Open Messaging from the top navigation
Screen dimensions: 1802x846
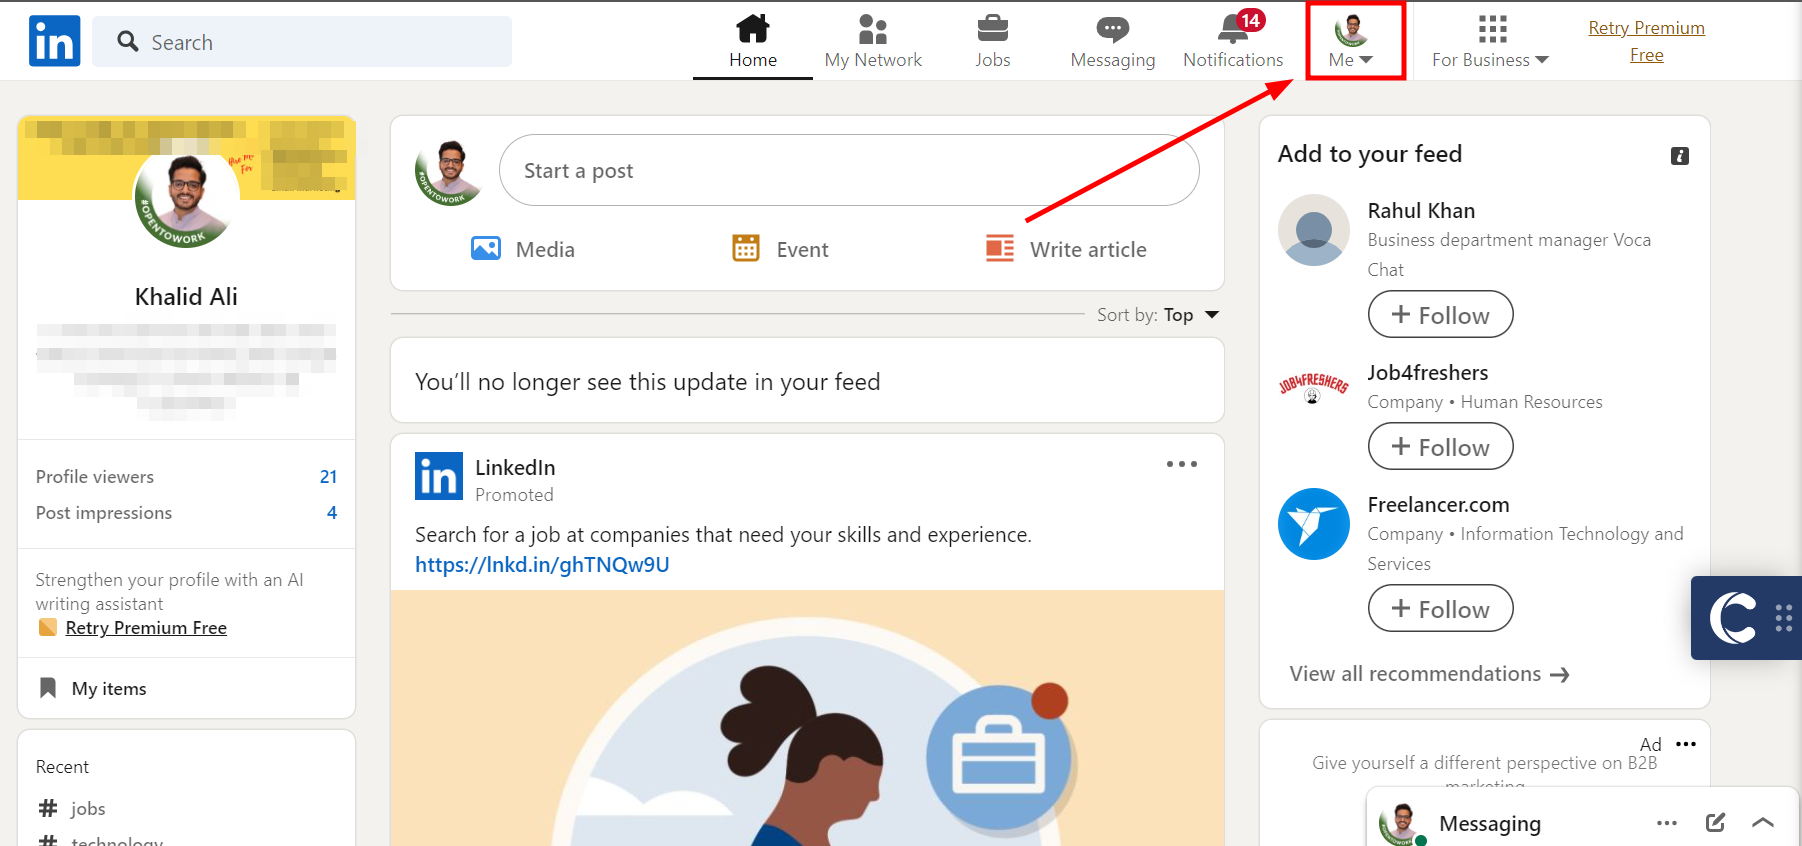pos(1113,41)
